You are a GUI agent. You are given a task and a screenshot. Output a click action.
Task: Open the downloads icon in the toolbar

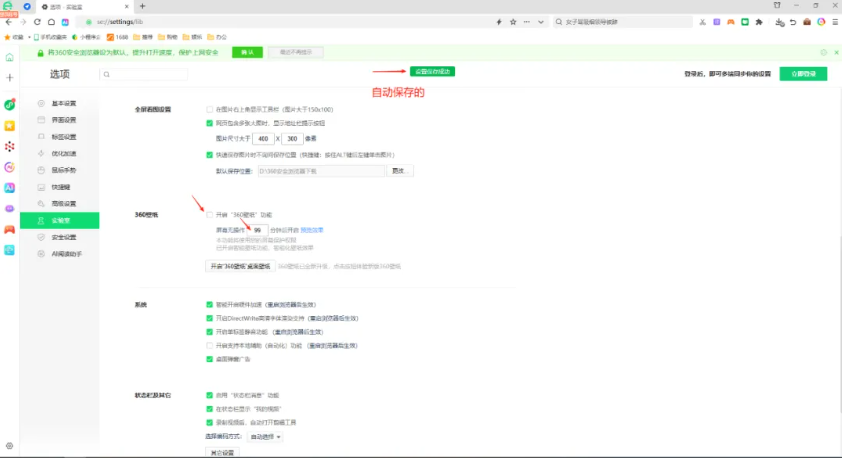coord(780,22)
